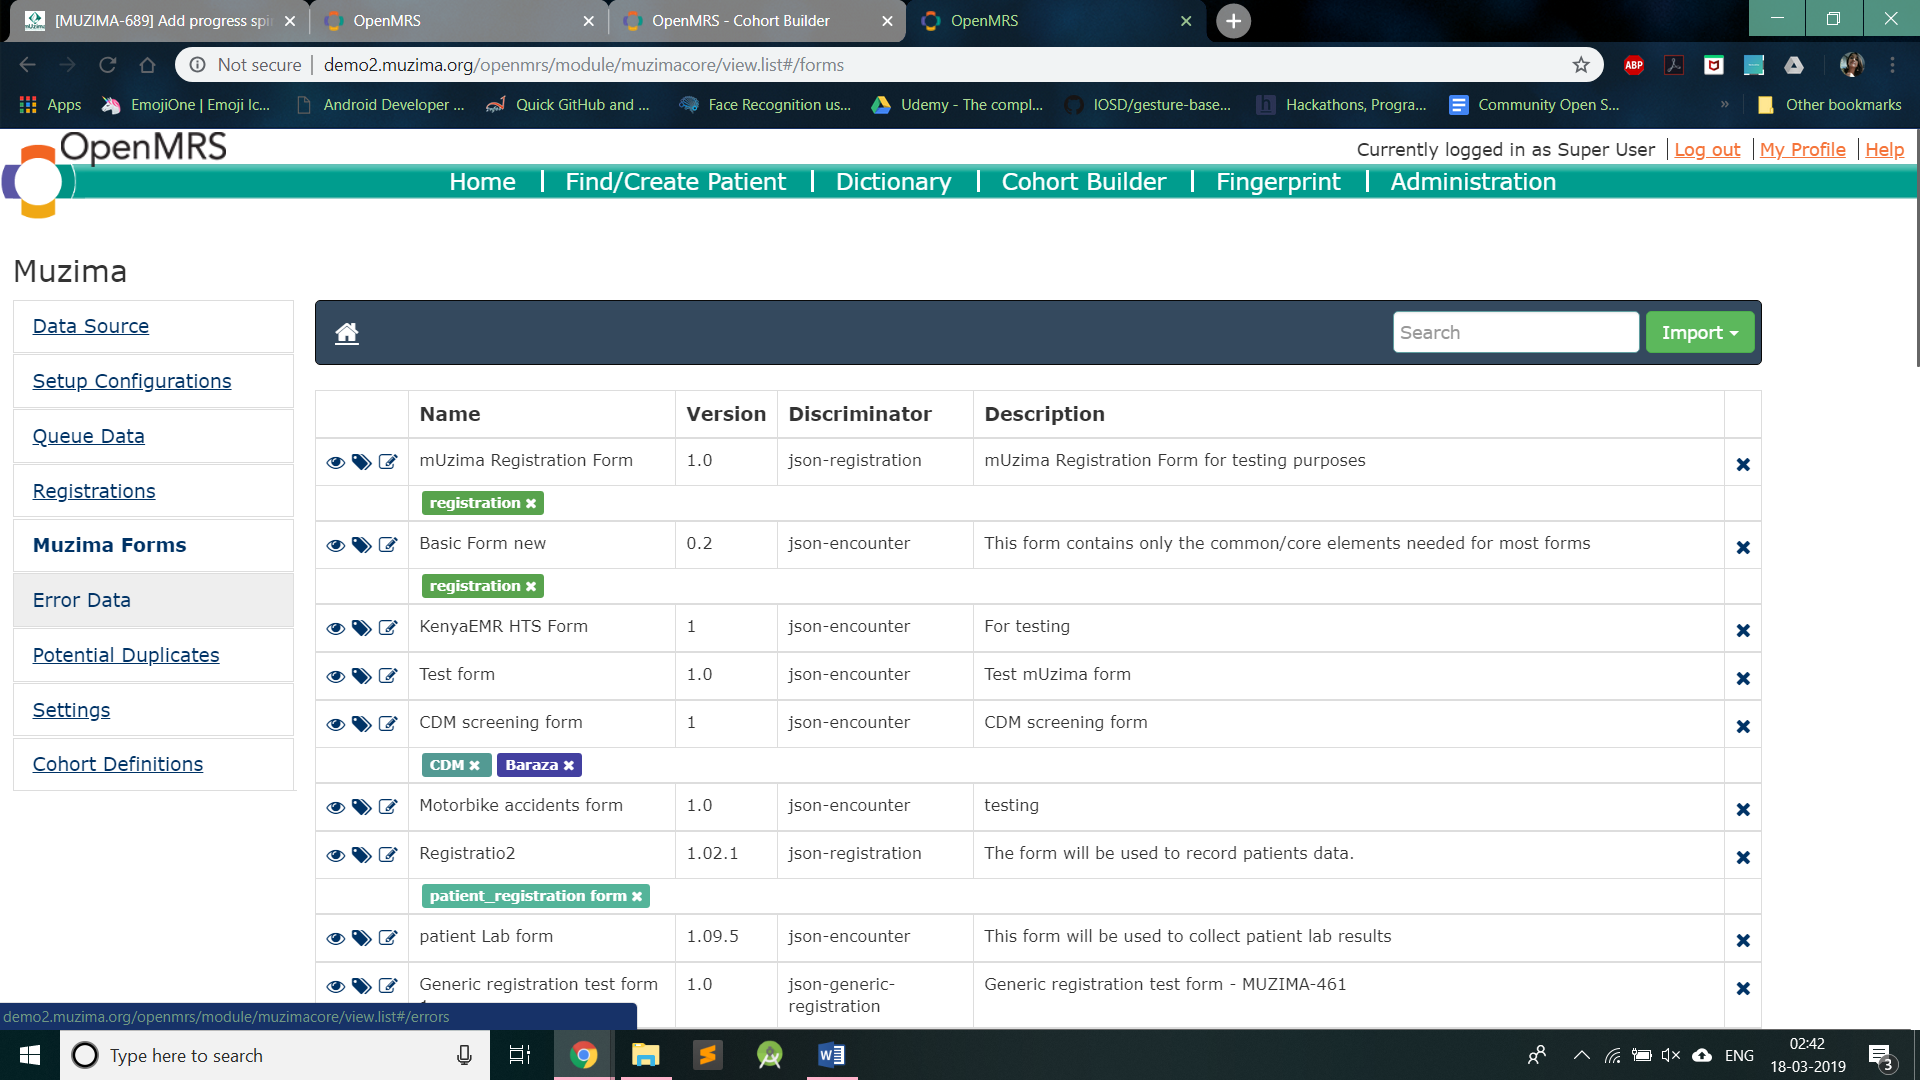Open Registrations sidebar link

pos(94,491)
